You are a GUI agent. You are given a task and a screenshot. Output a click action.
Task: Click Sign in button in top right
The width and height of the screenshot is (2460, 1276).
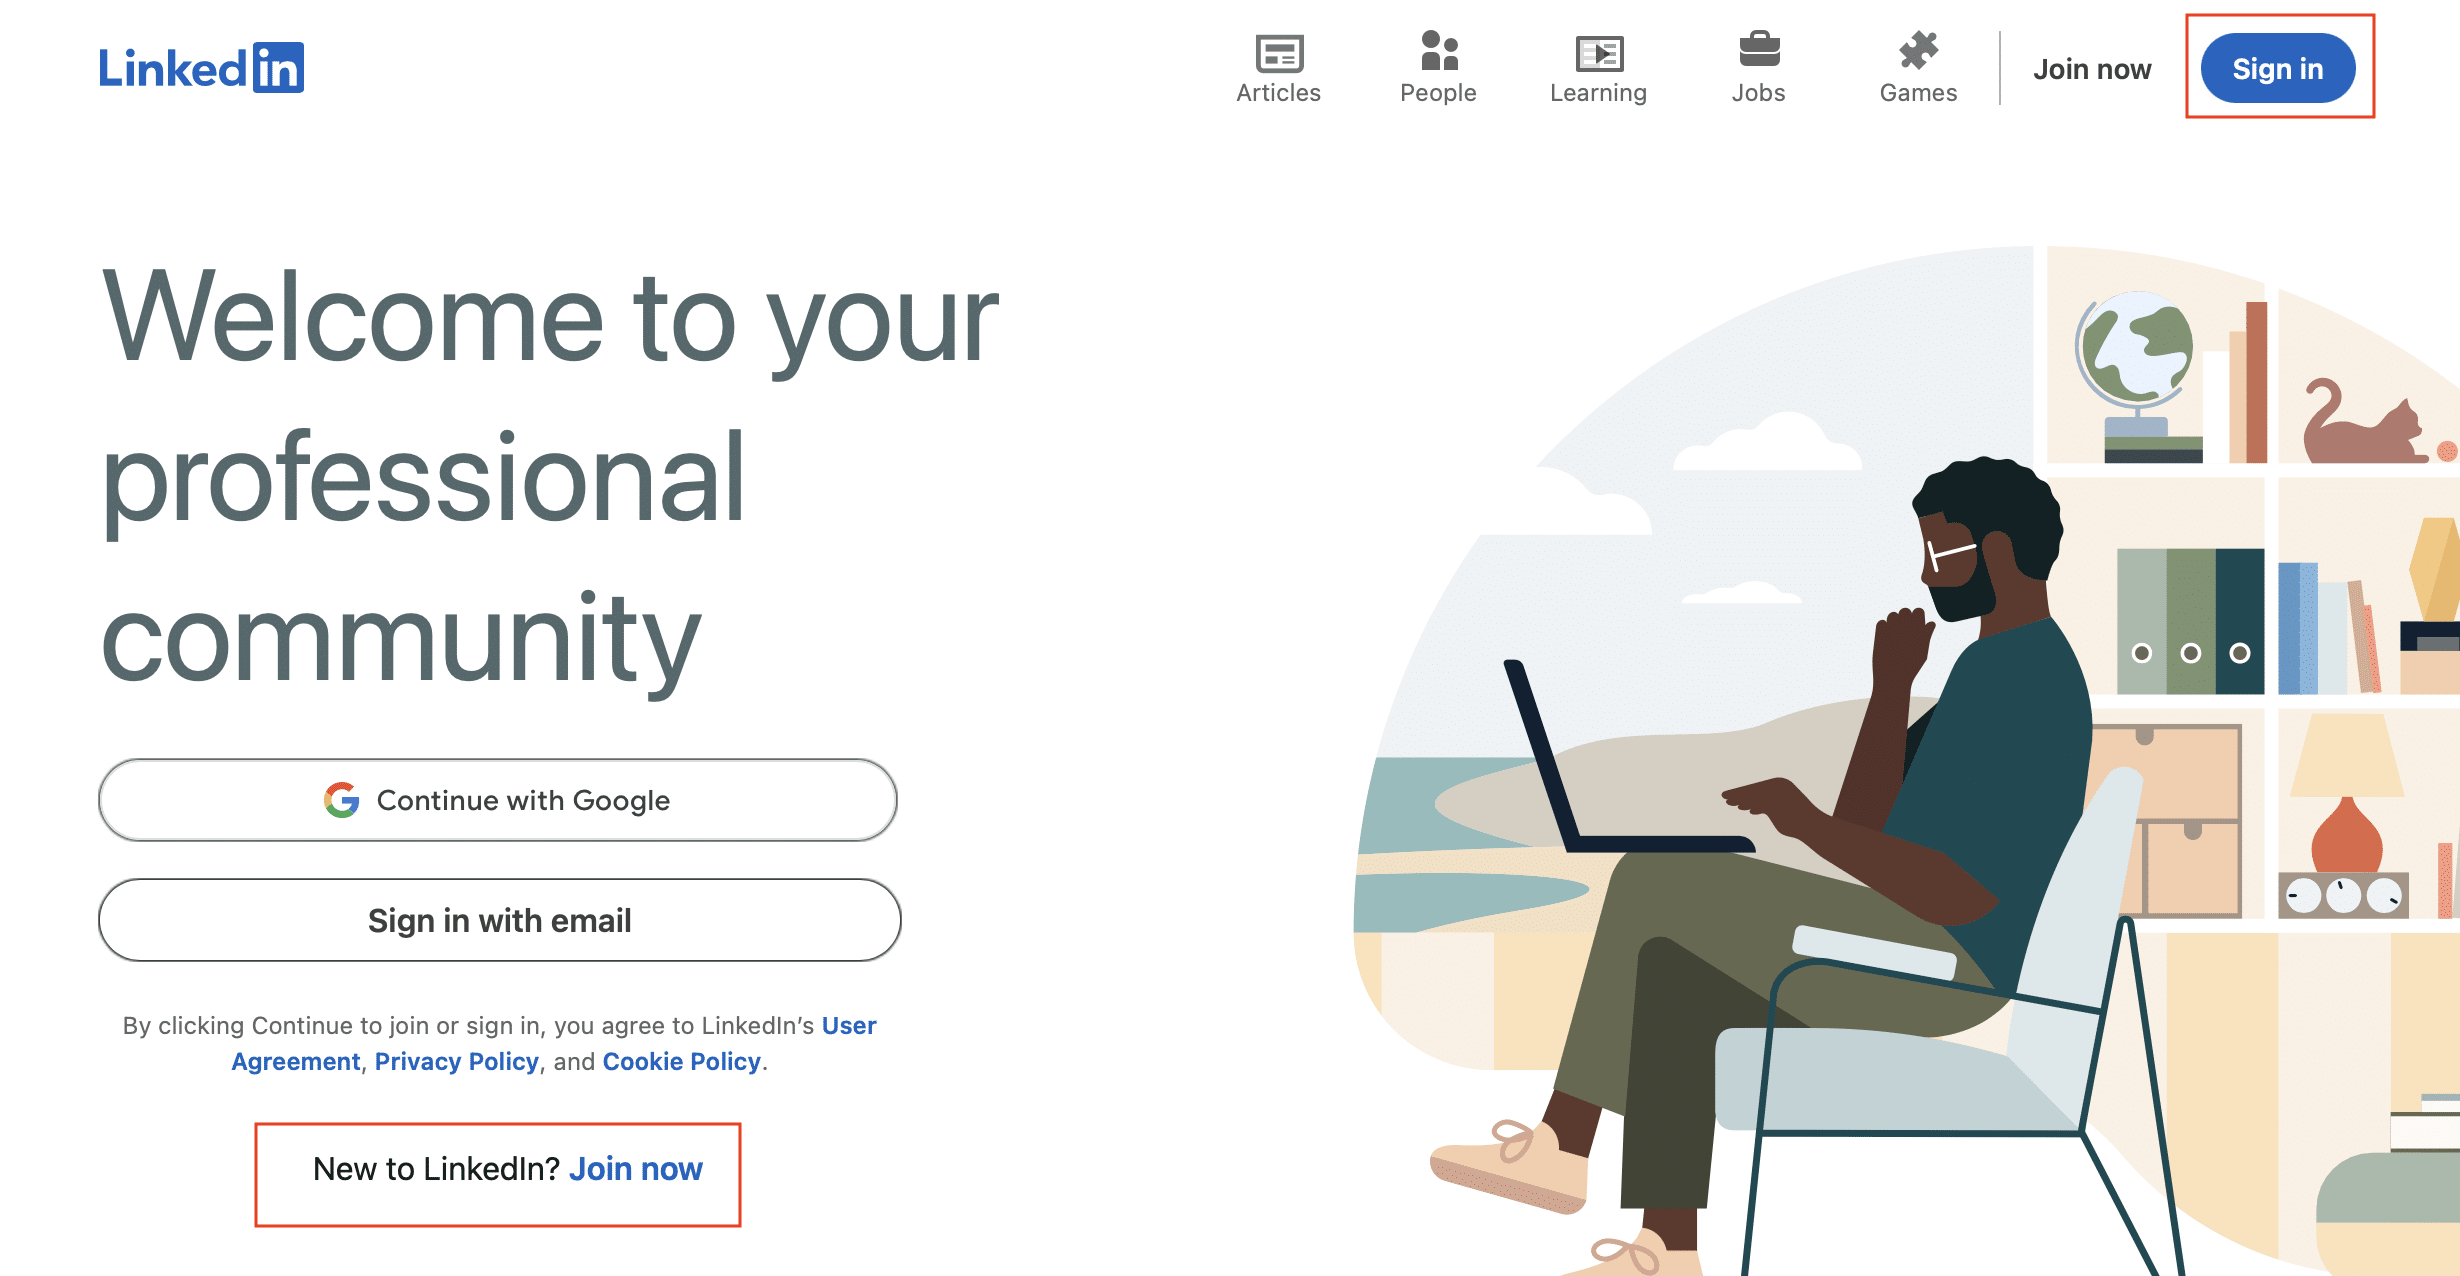[x=2281, y=67]
